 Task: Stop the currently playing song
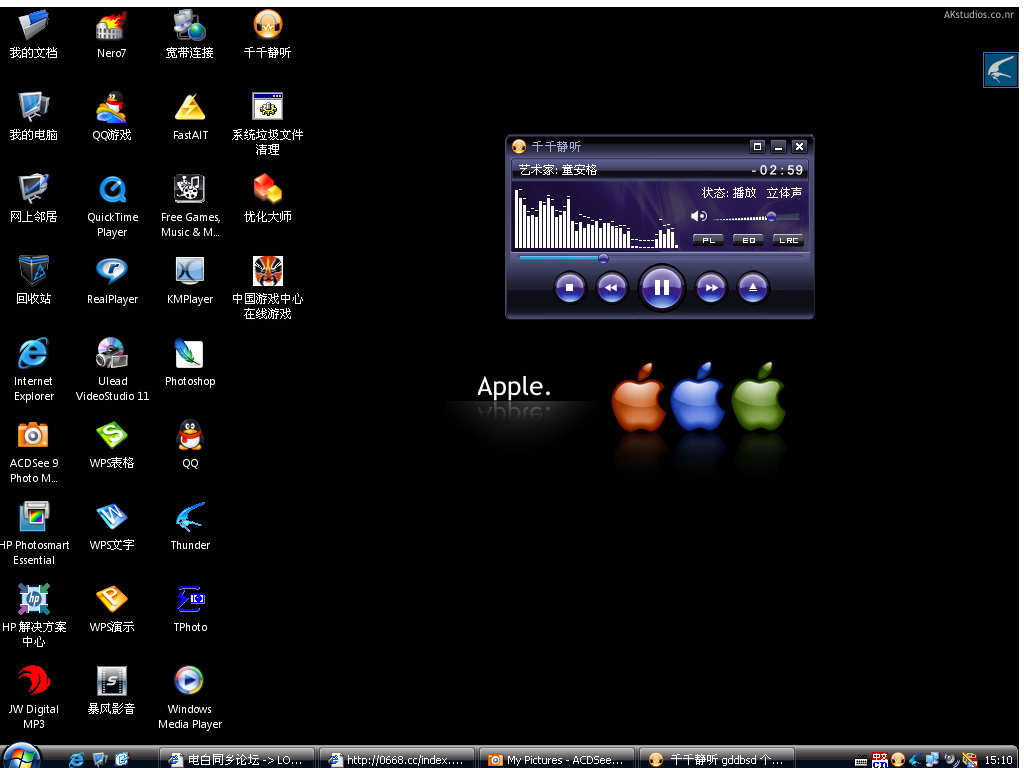[569, 288]
